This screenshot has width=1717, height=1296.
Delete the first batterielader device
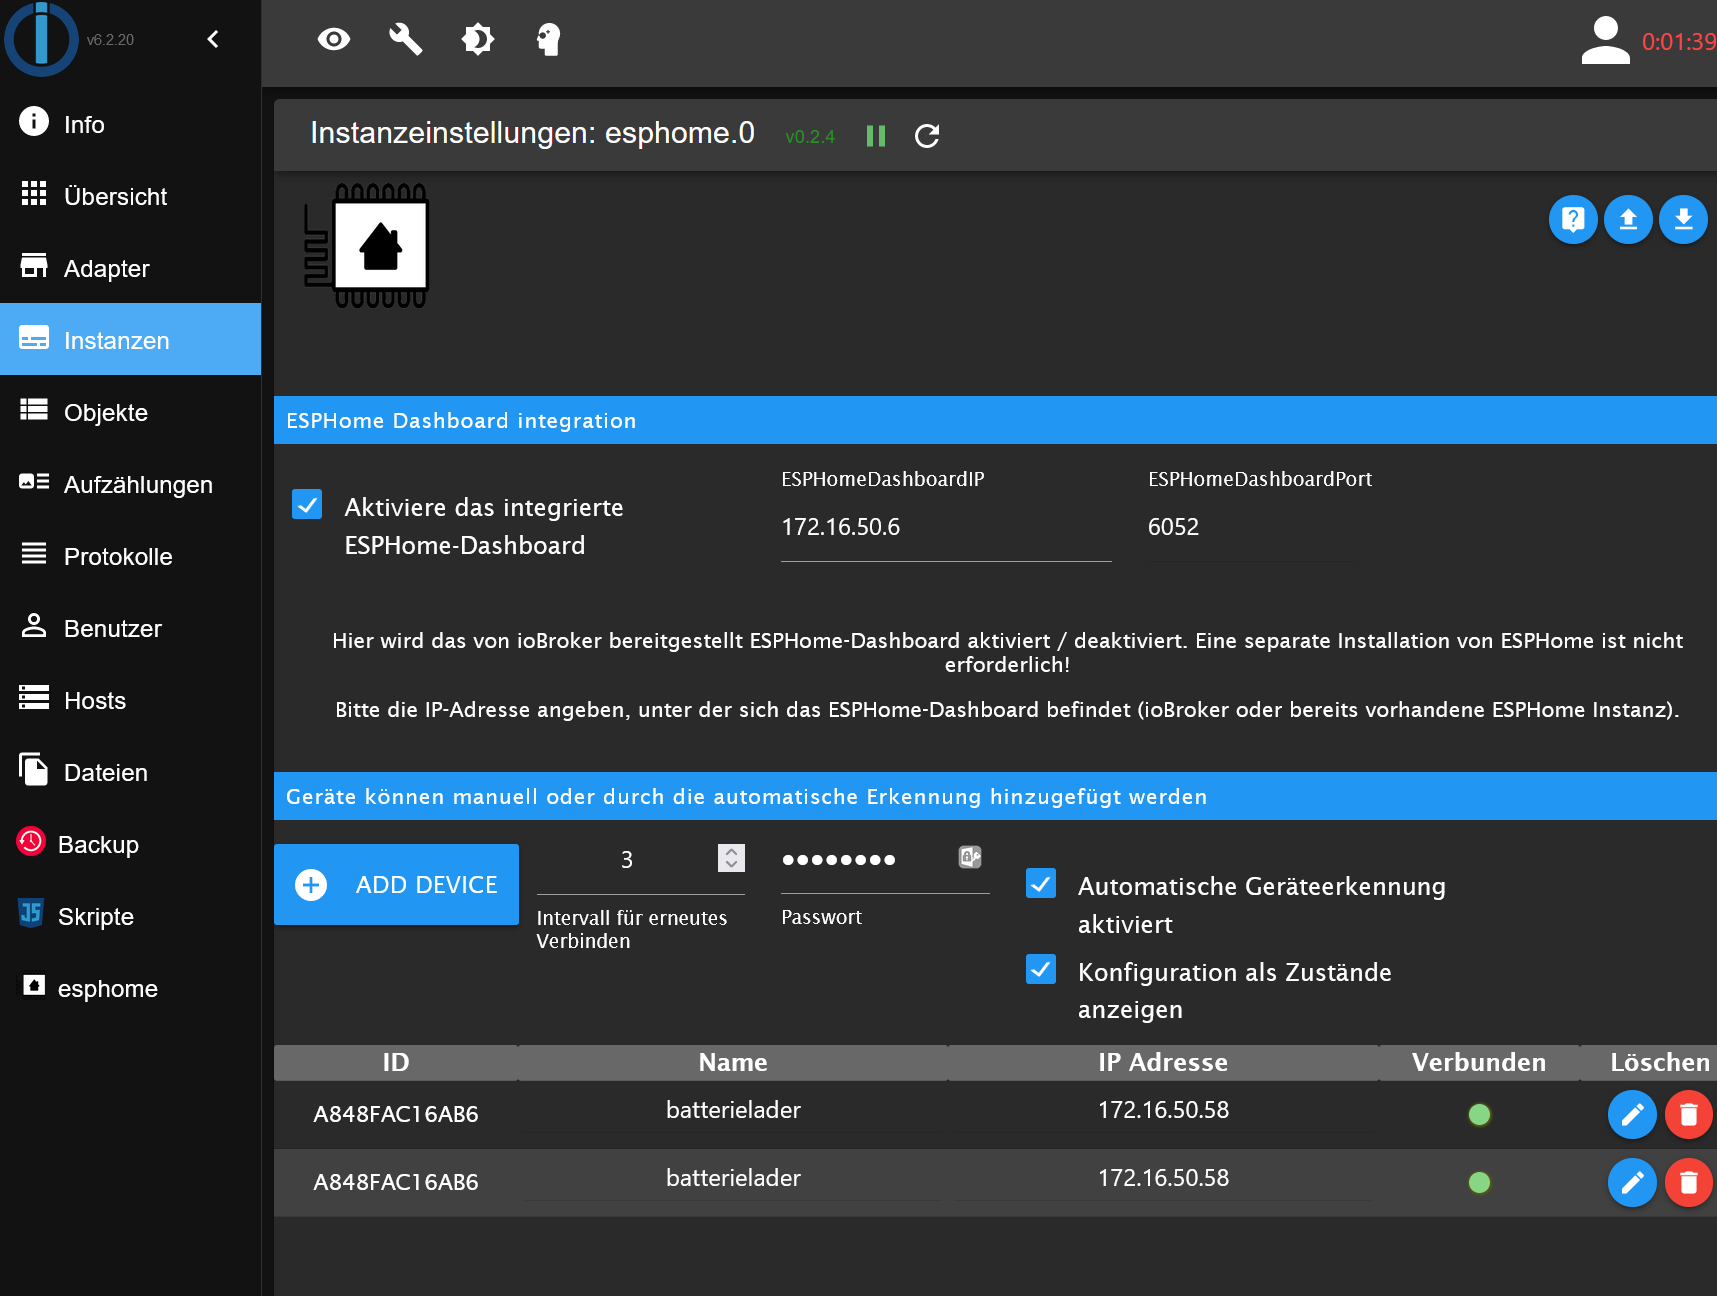[x=1689, y=1114]
